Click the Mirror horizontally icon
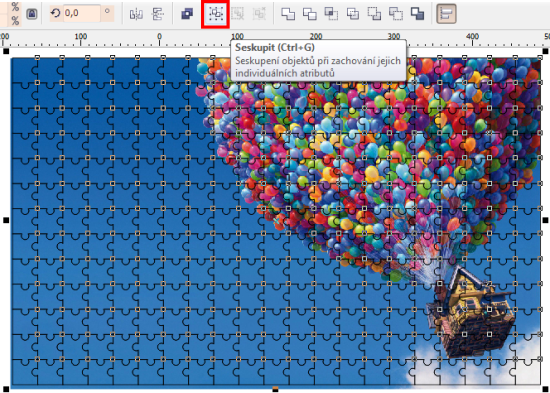Screen dimensions: 550x393 coord(136,14)
